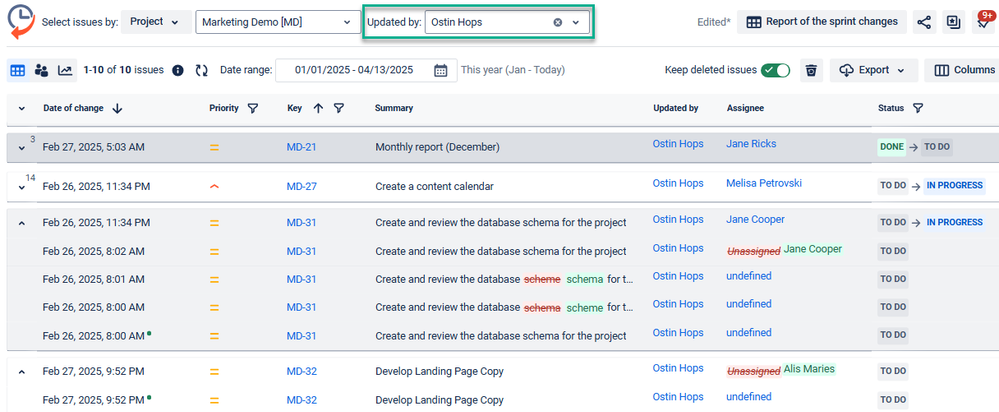Open the Export dropdown

[x=873, y=70]
